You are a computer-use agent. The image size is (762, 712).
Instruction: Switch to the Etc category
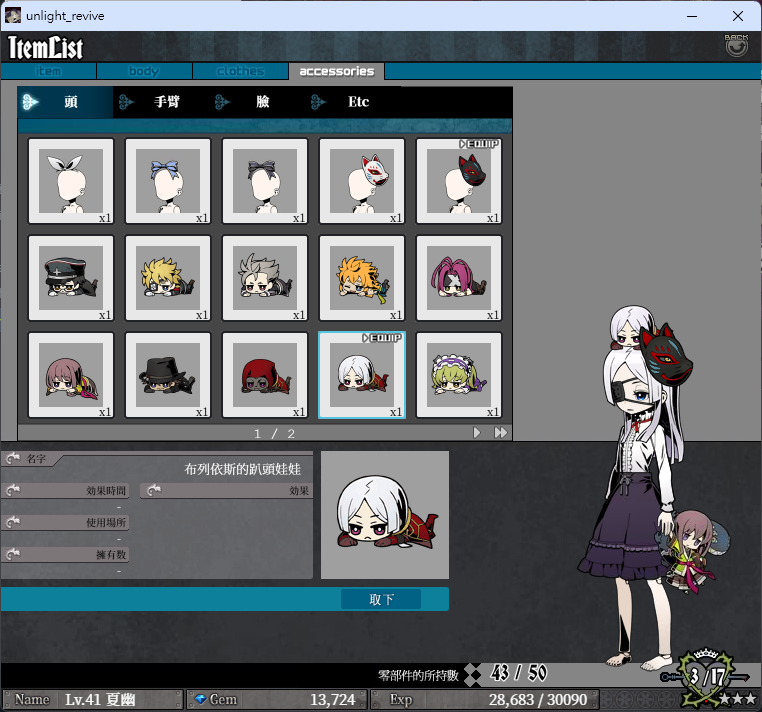point(354,102)
